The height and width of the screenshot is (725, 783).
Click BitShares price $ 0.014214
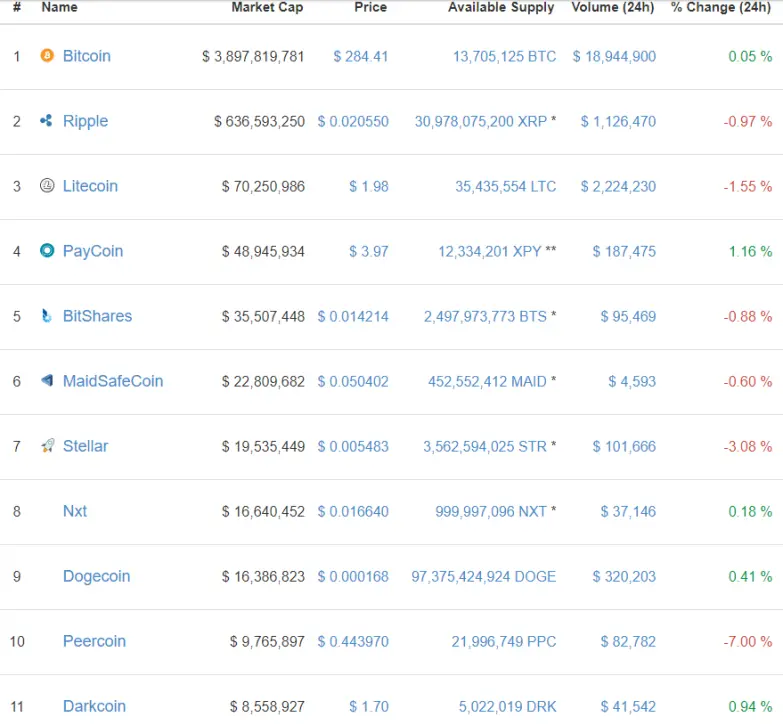coord(353,316)
